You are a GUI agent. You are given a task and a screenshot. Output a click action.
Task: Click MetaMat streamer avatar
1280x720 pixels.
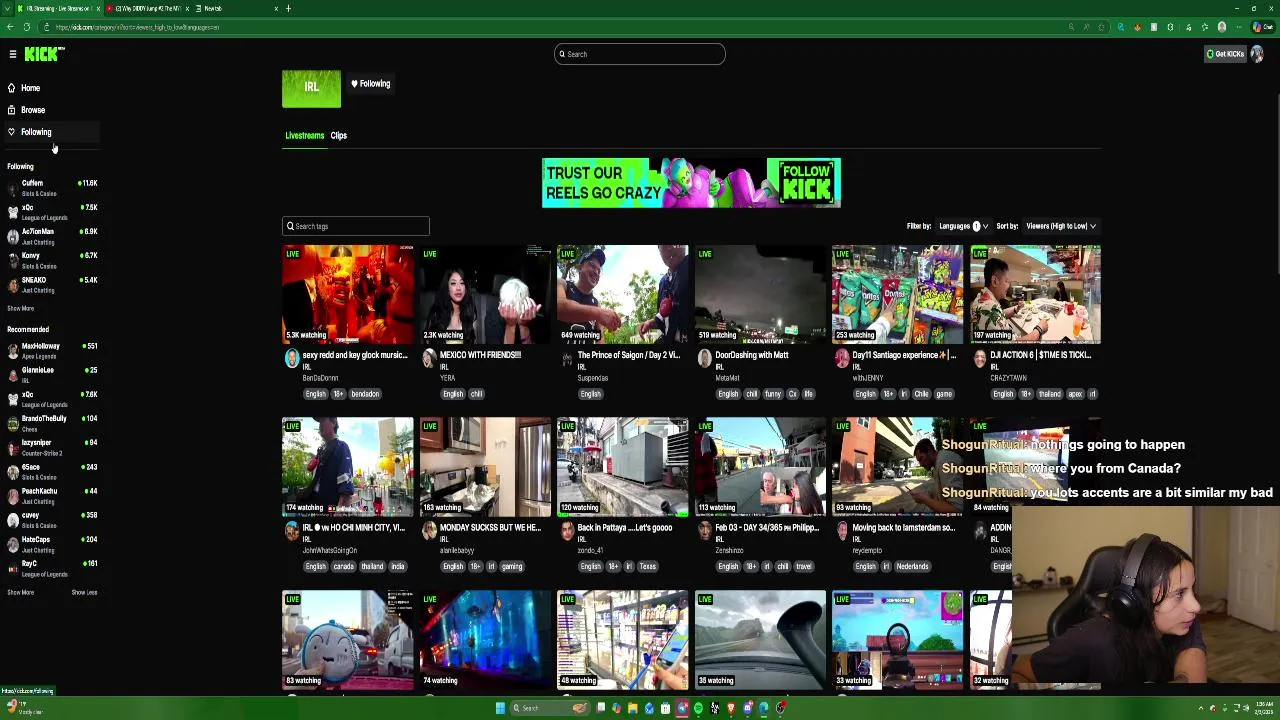pyautogui.click(x=704, y=359)
